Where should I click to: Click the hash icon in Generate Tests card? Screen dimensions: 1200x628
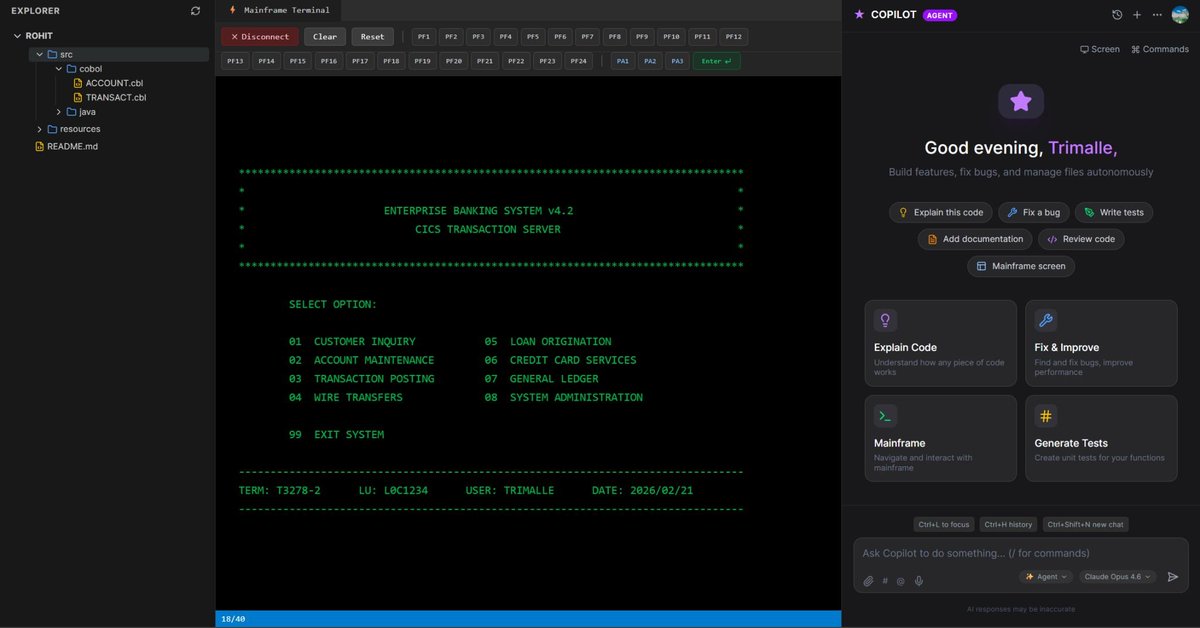coord(1046,416)
